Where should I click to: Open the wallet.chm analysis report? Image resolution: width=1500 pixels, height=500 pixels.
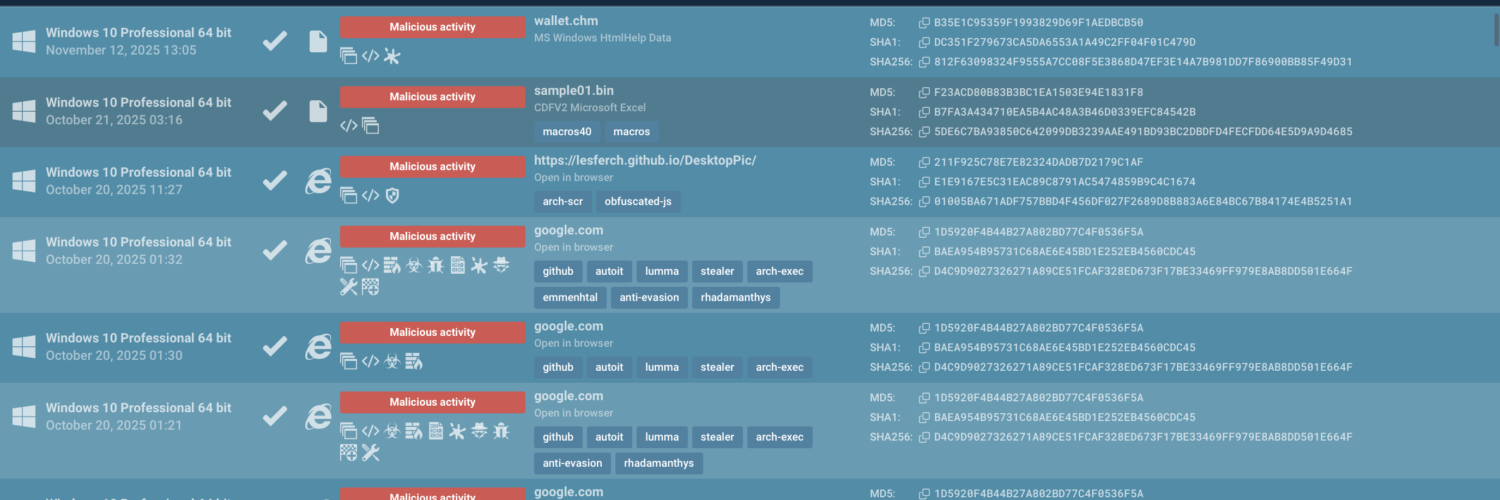(565, 21)
